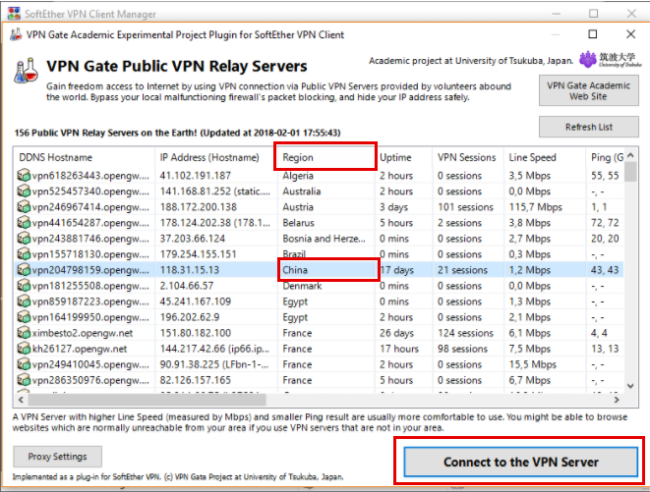The image size is (650, 492).
Task: Select the 115,7 Mbps line speed cell
Action: click(x=535, y=207)
